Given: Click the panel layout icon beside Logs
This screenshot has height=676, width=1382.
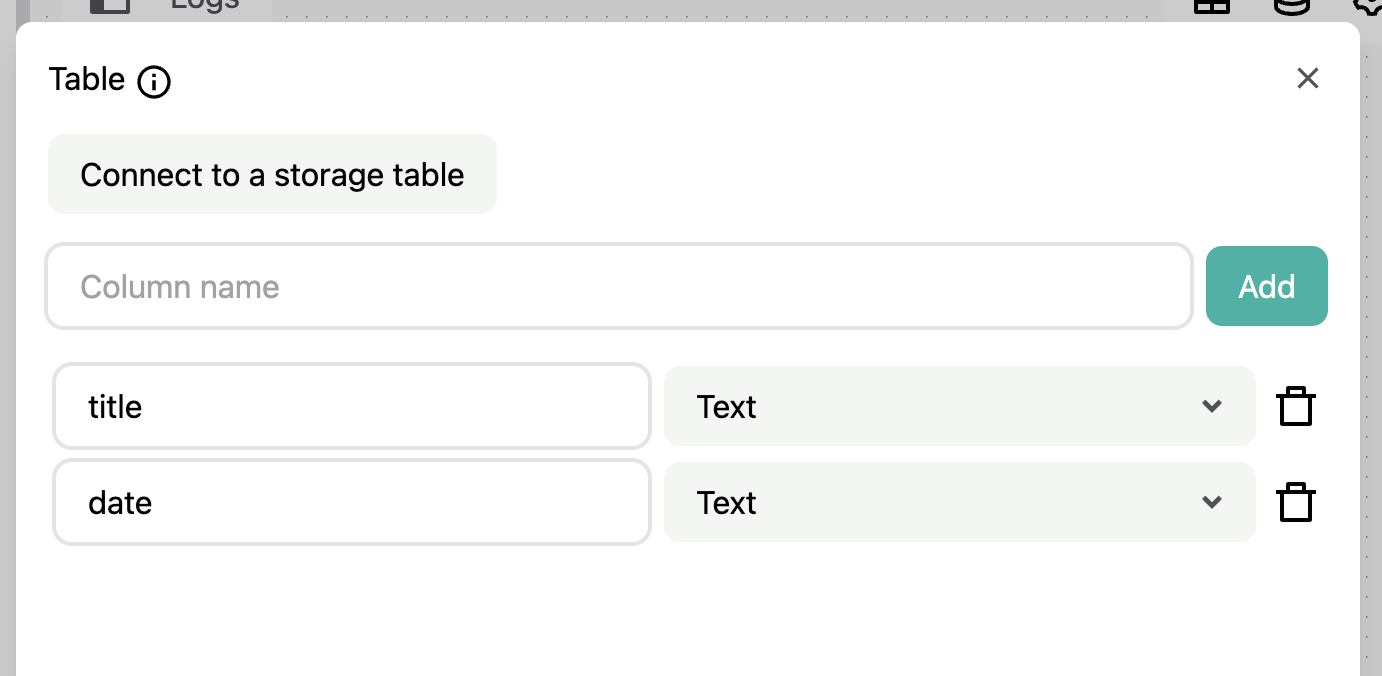Looking at the screenshot, I should point(110,6).
